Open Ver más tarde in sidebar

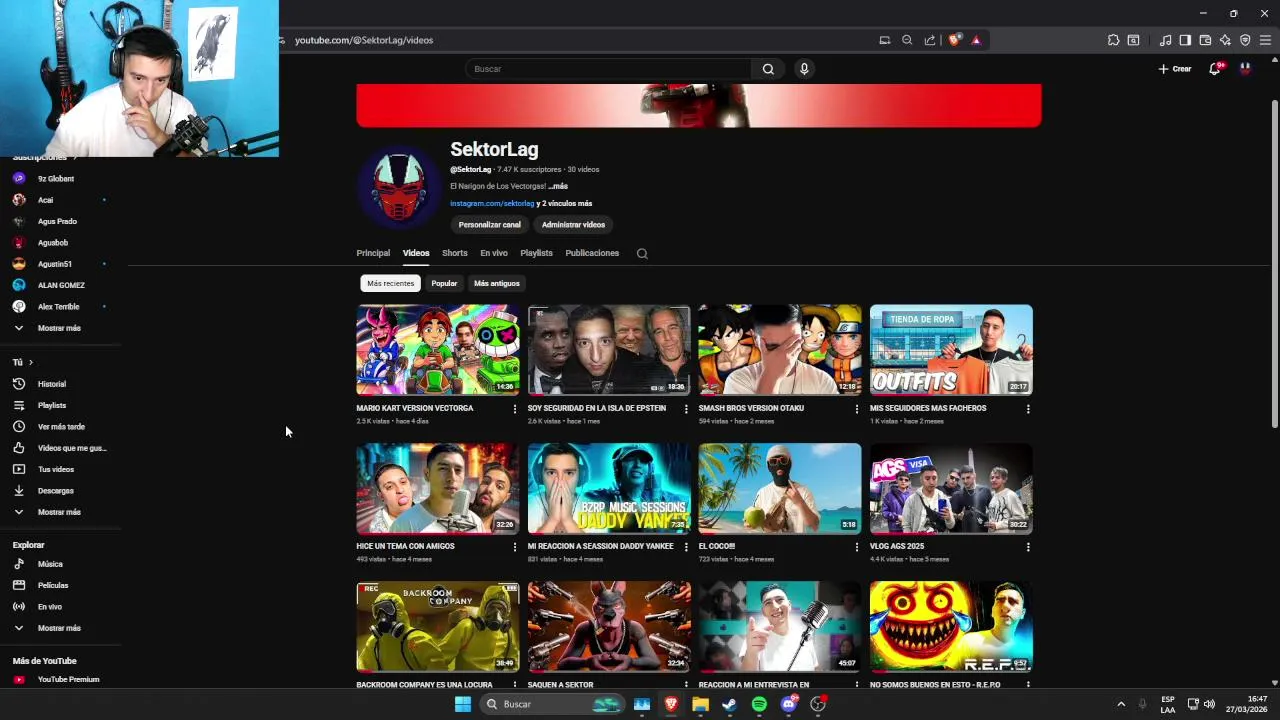click(x=60, y=427)
